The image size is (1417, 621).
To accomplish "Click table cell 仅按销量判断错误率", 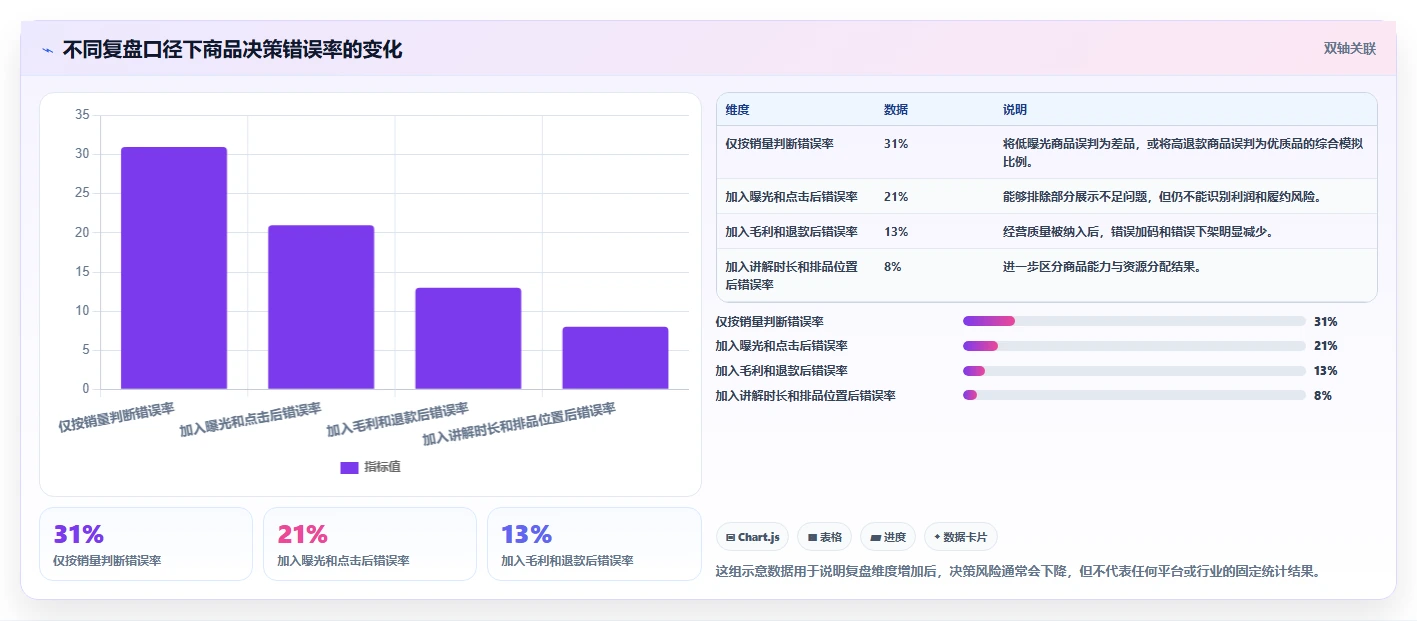I will coord(780,144).
